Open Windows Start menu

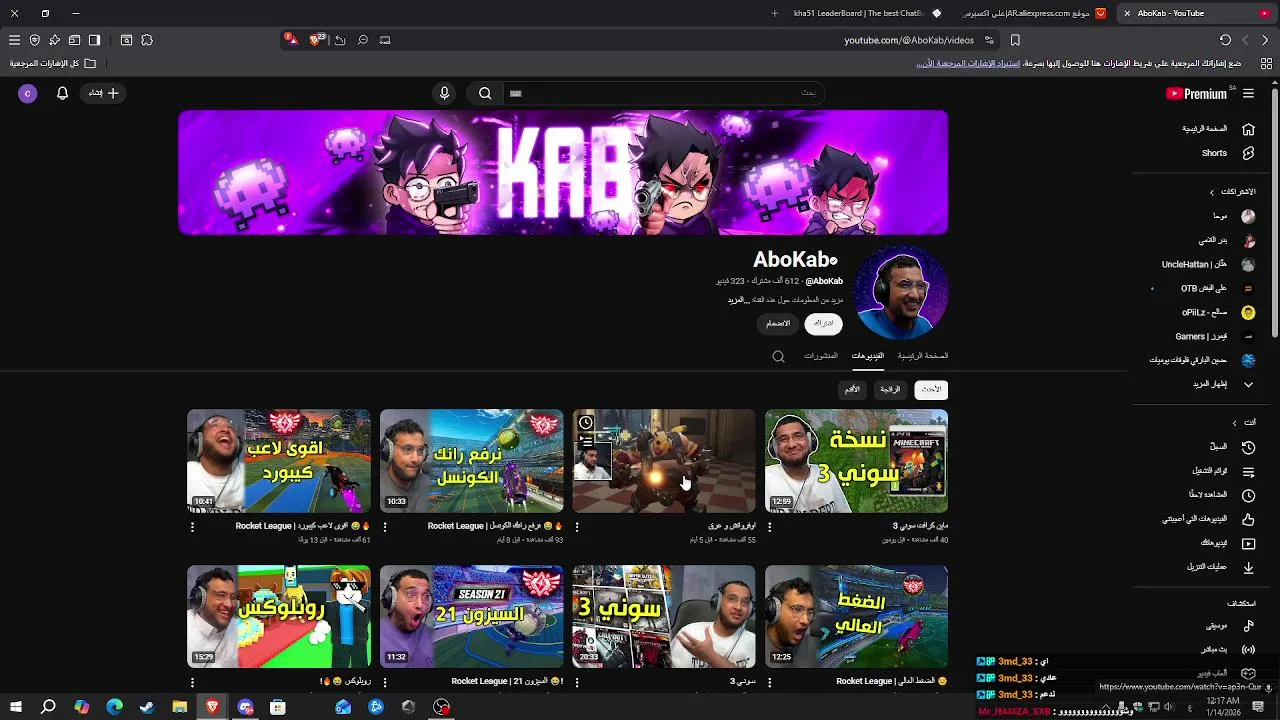point(14,707)
